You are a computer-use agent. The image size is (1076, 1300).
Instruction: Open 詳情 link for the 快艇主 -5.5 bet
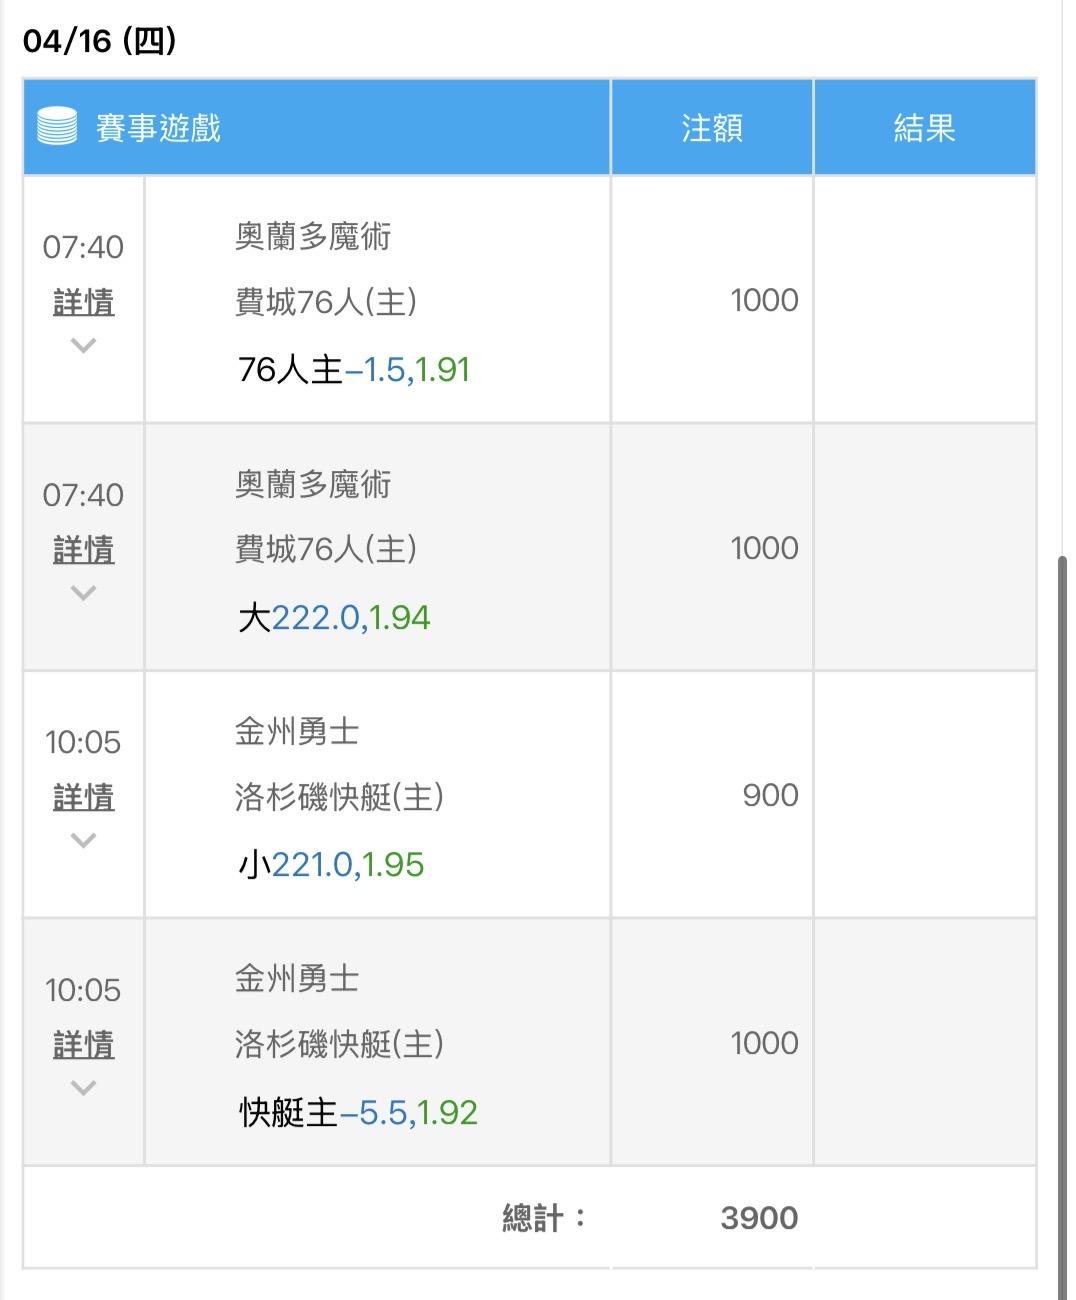click(x=84, y=1045)
